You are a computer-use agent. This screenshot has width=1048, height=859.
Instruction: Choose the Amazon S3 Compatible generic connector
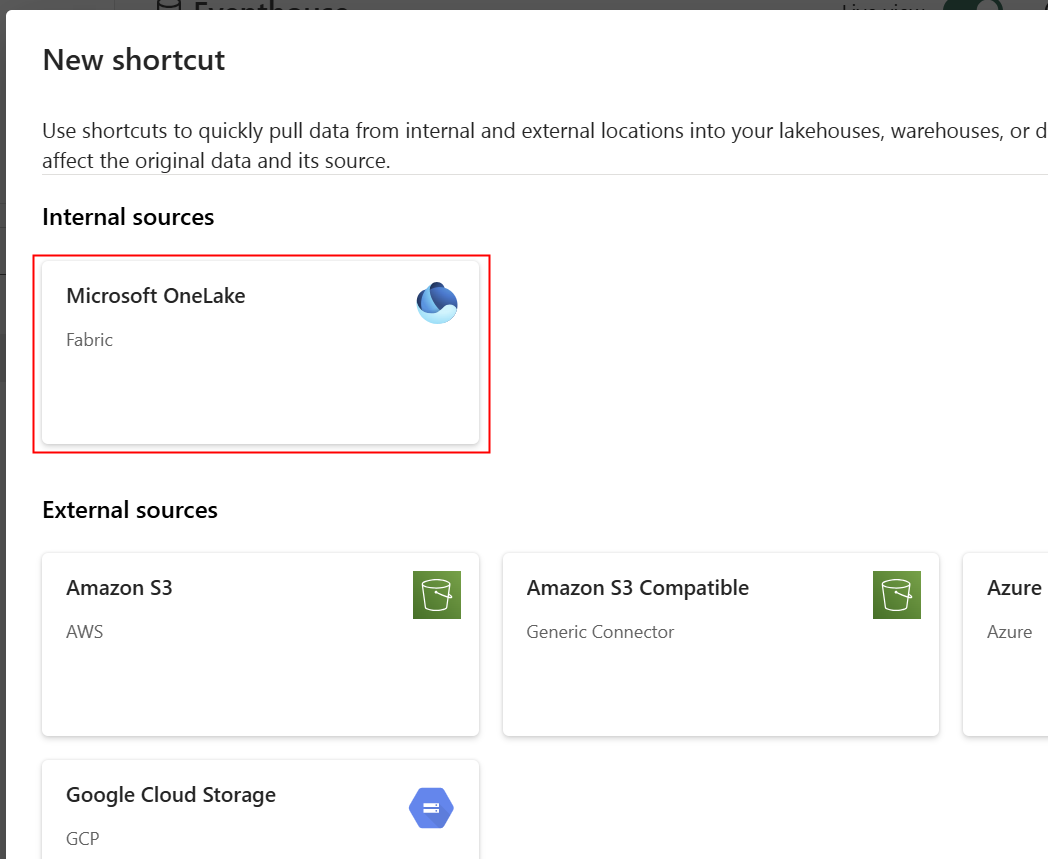tap(720, 644)
